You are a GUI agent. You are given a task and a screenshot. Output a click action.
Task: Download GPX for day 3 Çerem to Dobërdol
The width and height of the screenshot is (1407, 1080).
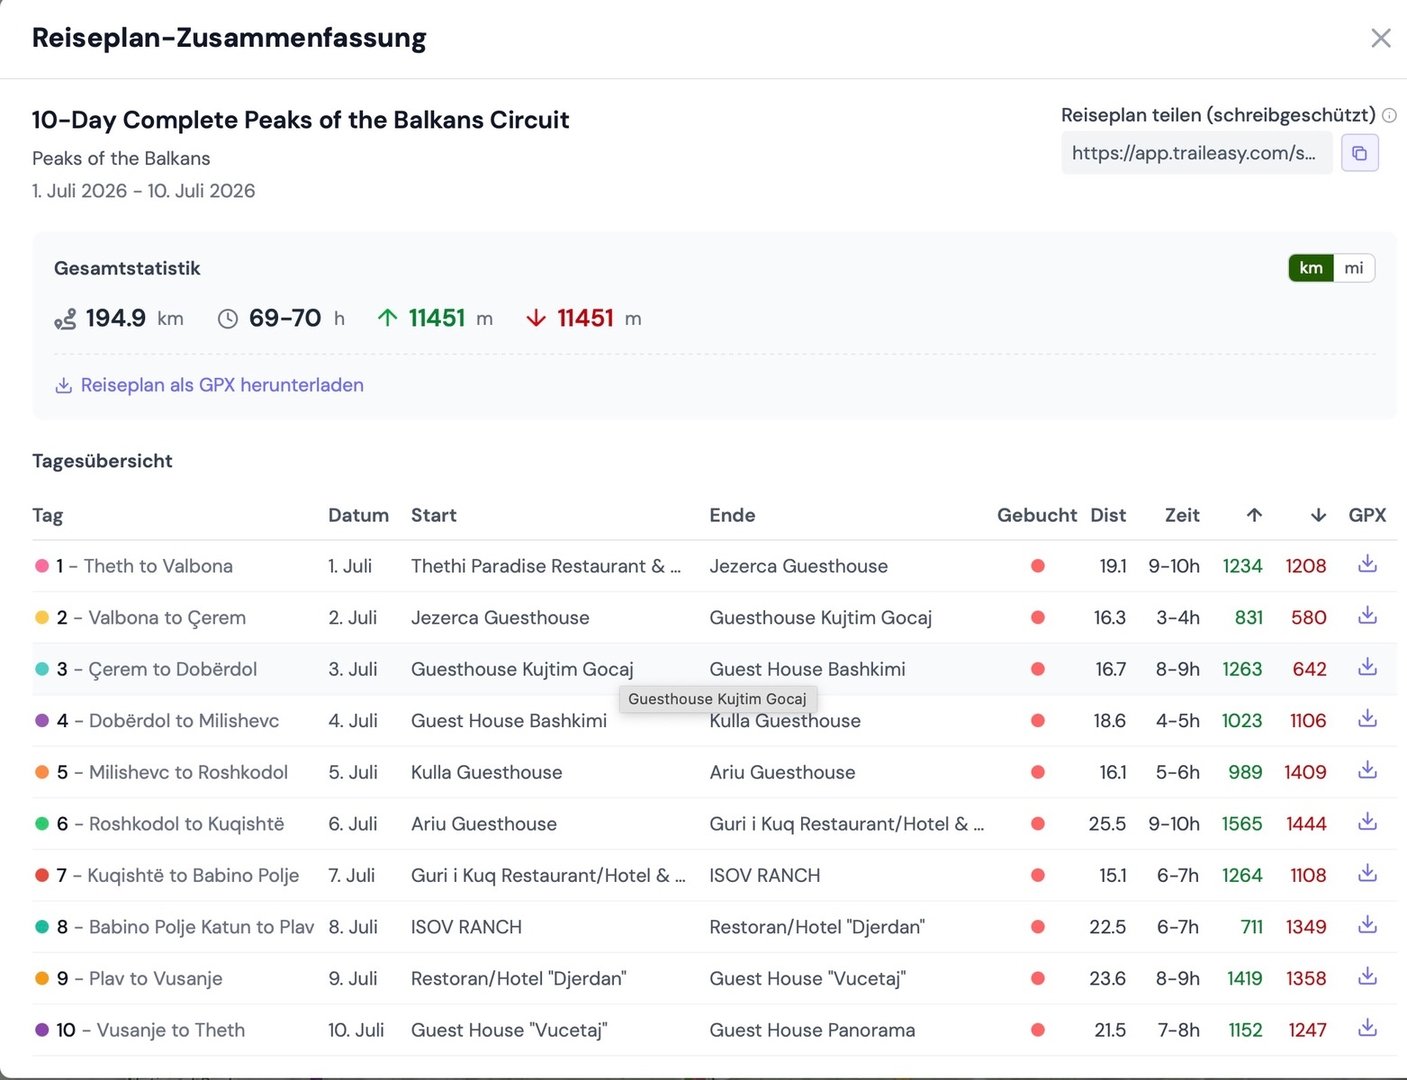(x=1367, y=667)
